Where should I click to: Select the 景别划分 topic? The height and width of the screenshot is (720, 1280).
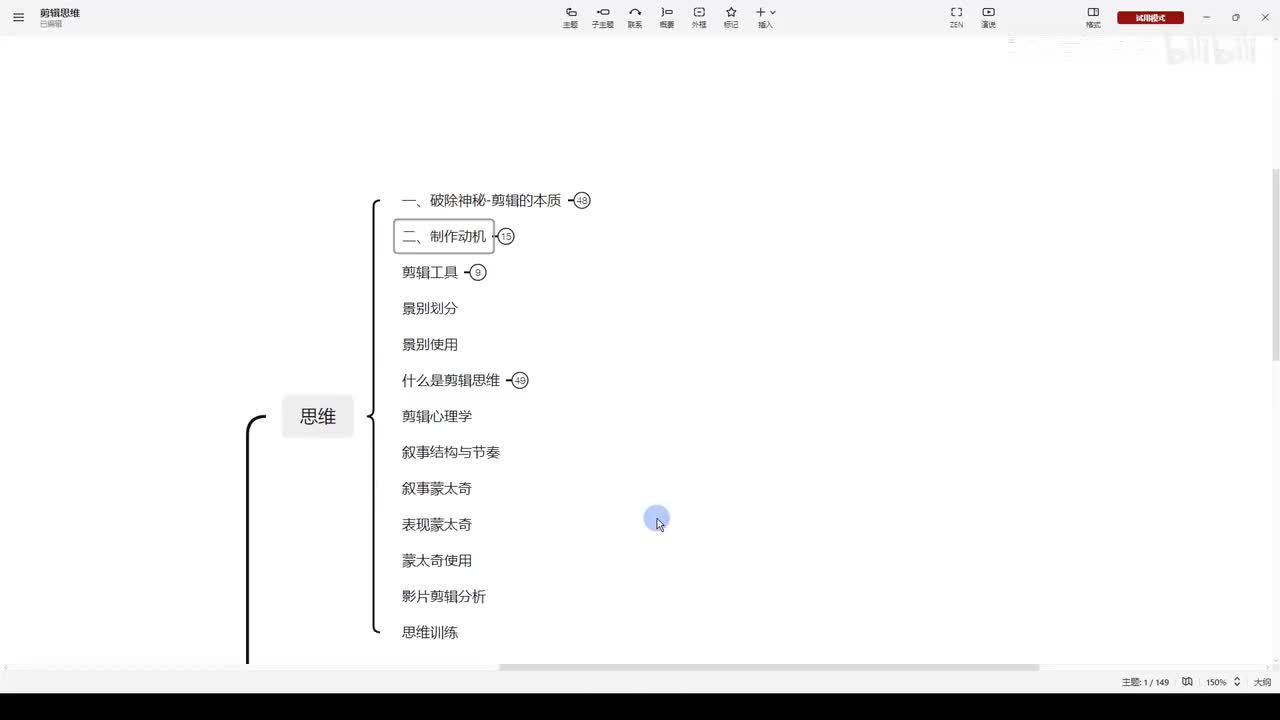[x=430, y=308]
